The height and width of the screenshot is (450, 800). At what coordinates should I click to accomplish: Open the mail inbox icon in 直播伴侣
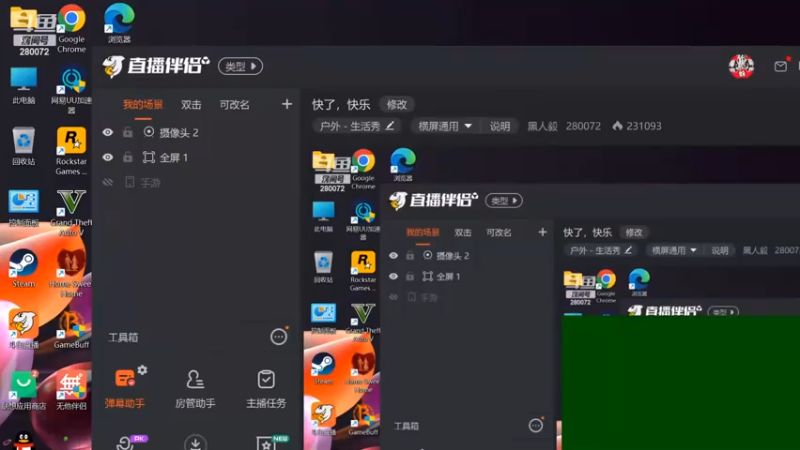click(x=780, y=66)
